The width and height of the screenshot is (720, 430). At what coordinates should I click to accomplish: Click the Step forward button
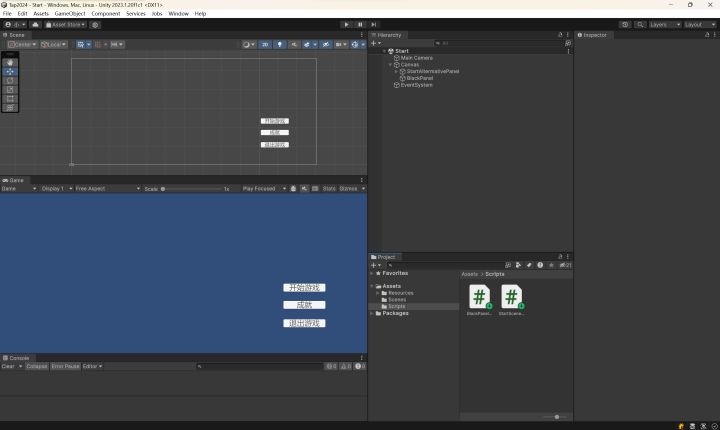coord(373,24)
